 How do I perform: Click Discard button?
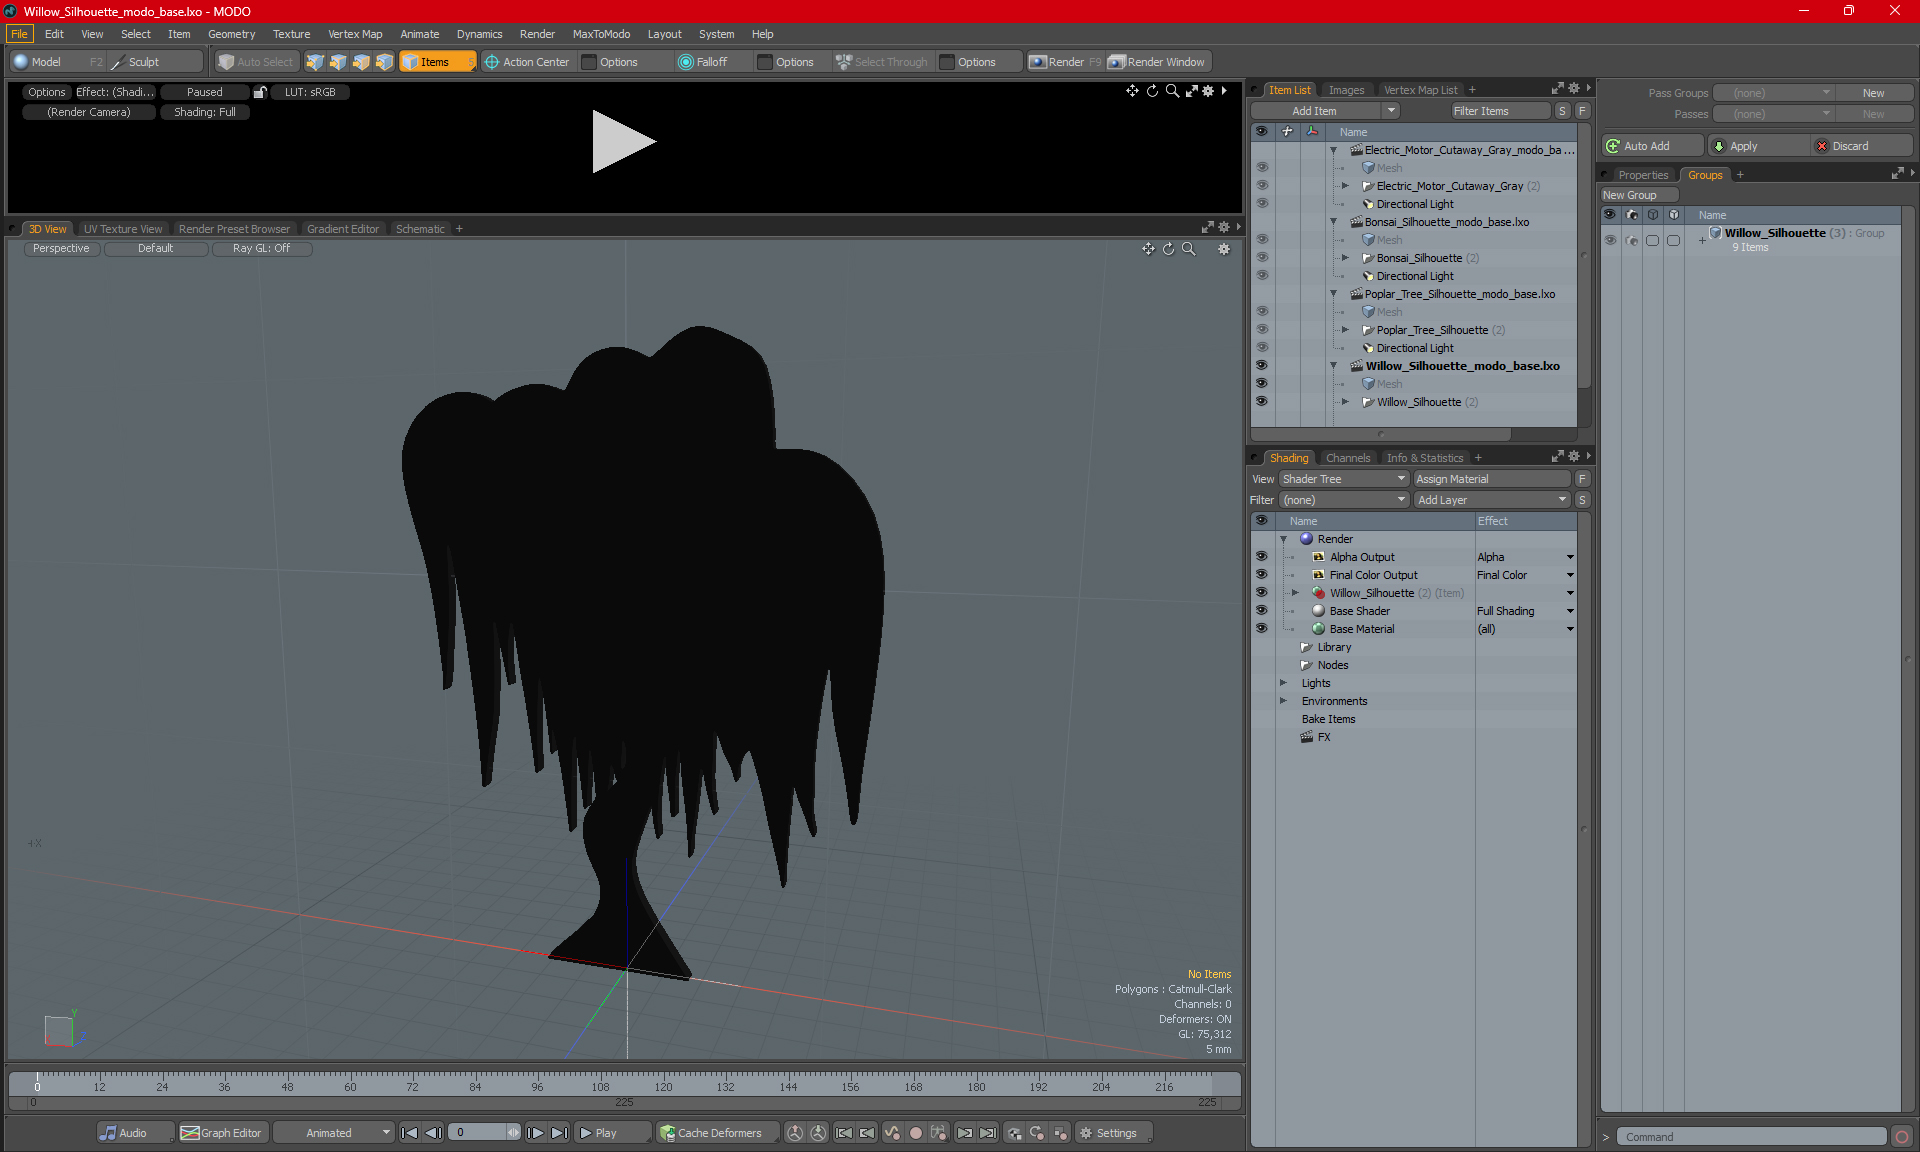click(x=1860, y=146)
